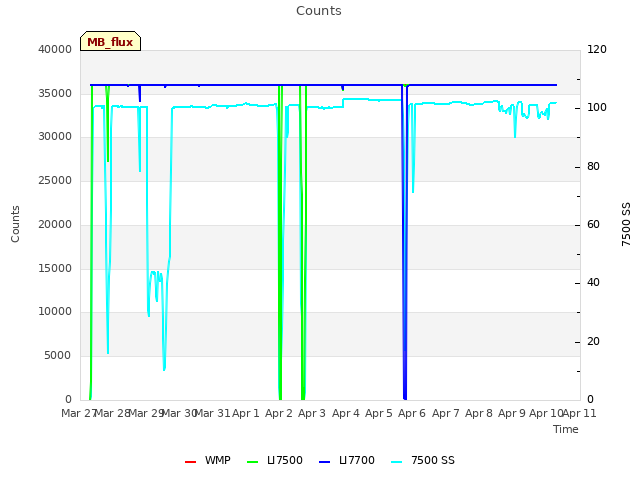
Task: Click the "Time" x-axis label
Action: pos(565,429)
